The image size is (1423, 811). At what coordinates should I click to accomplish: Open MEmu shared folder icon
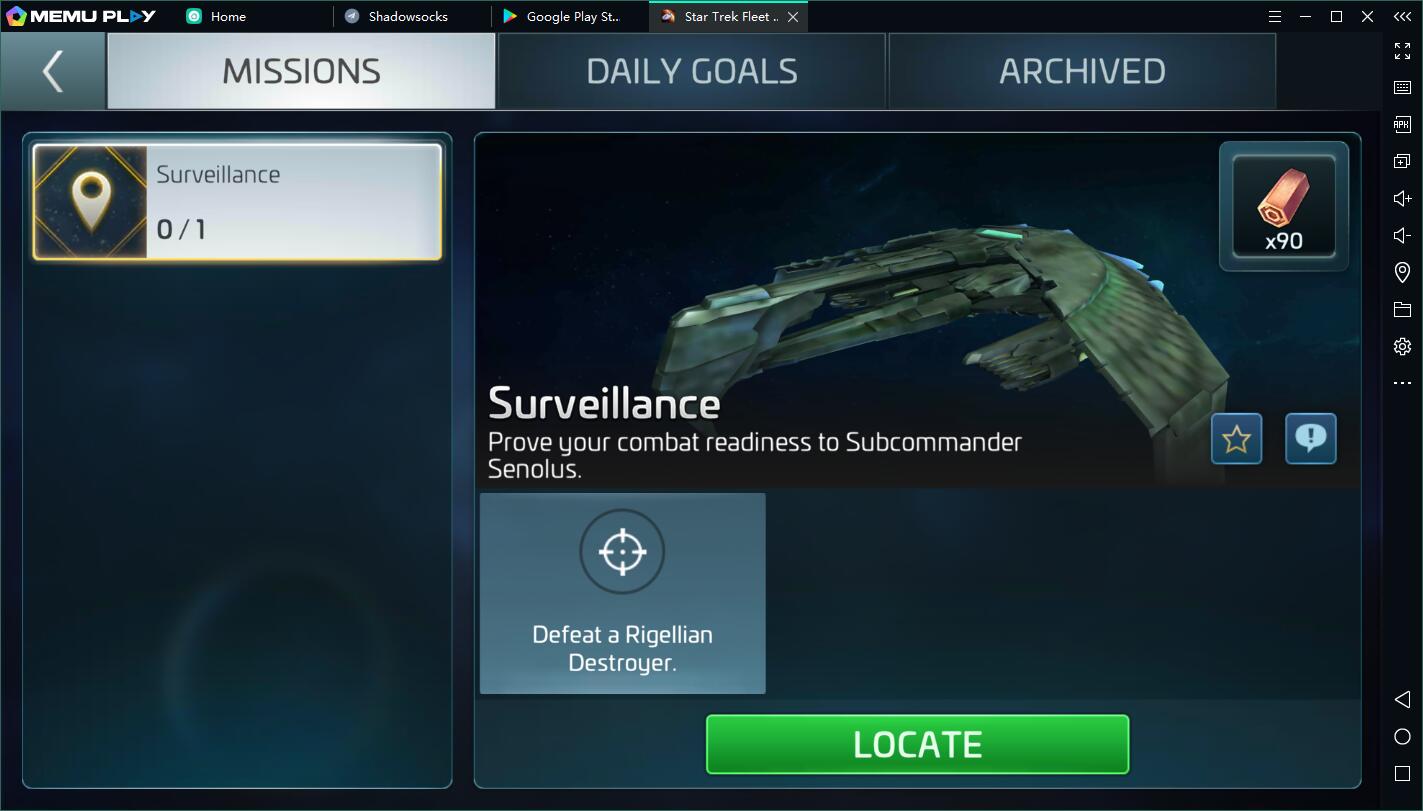(1402, 310)
